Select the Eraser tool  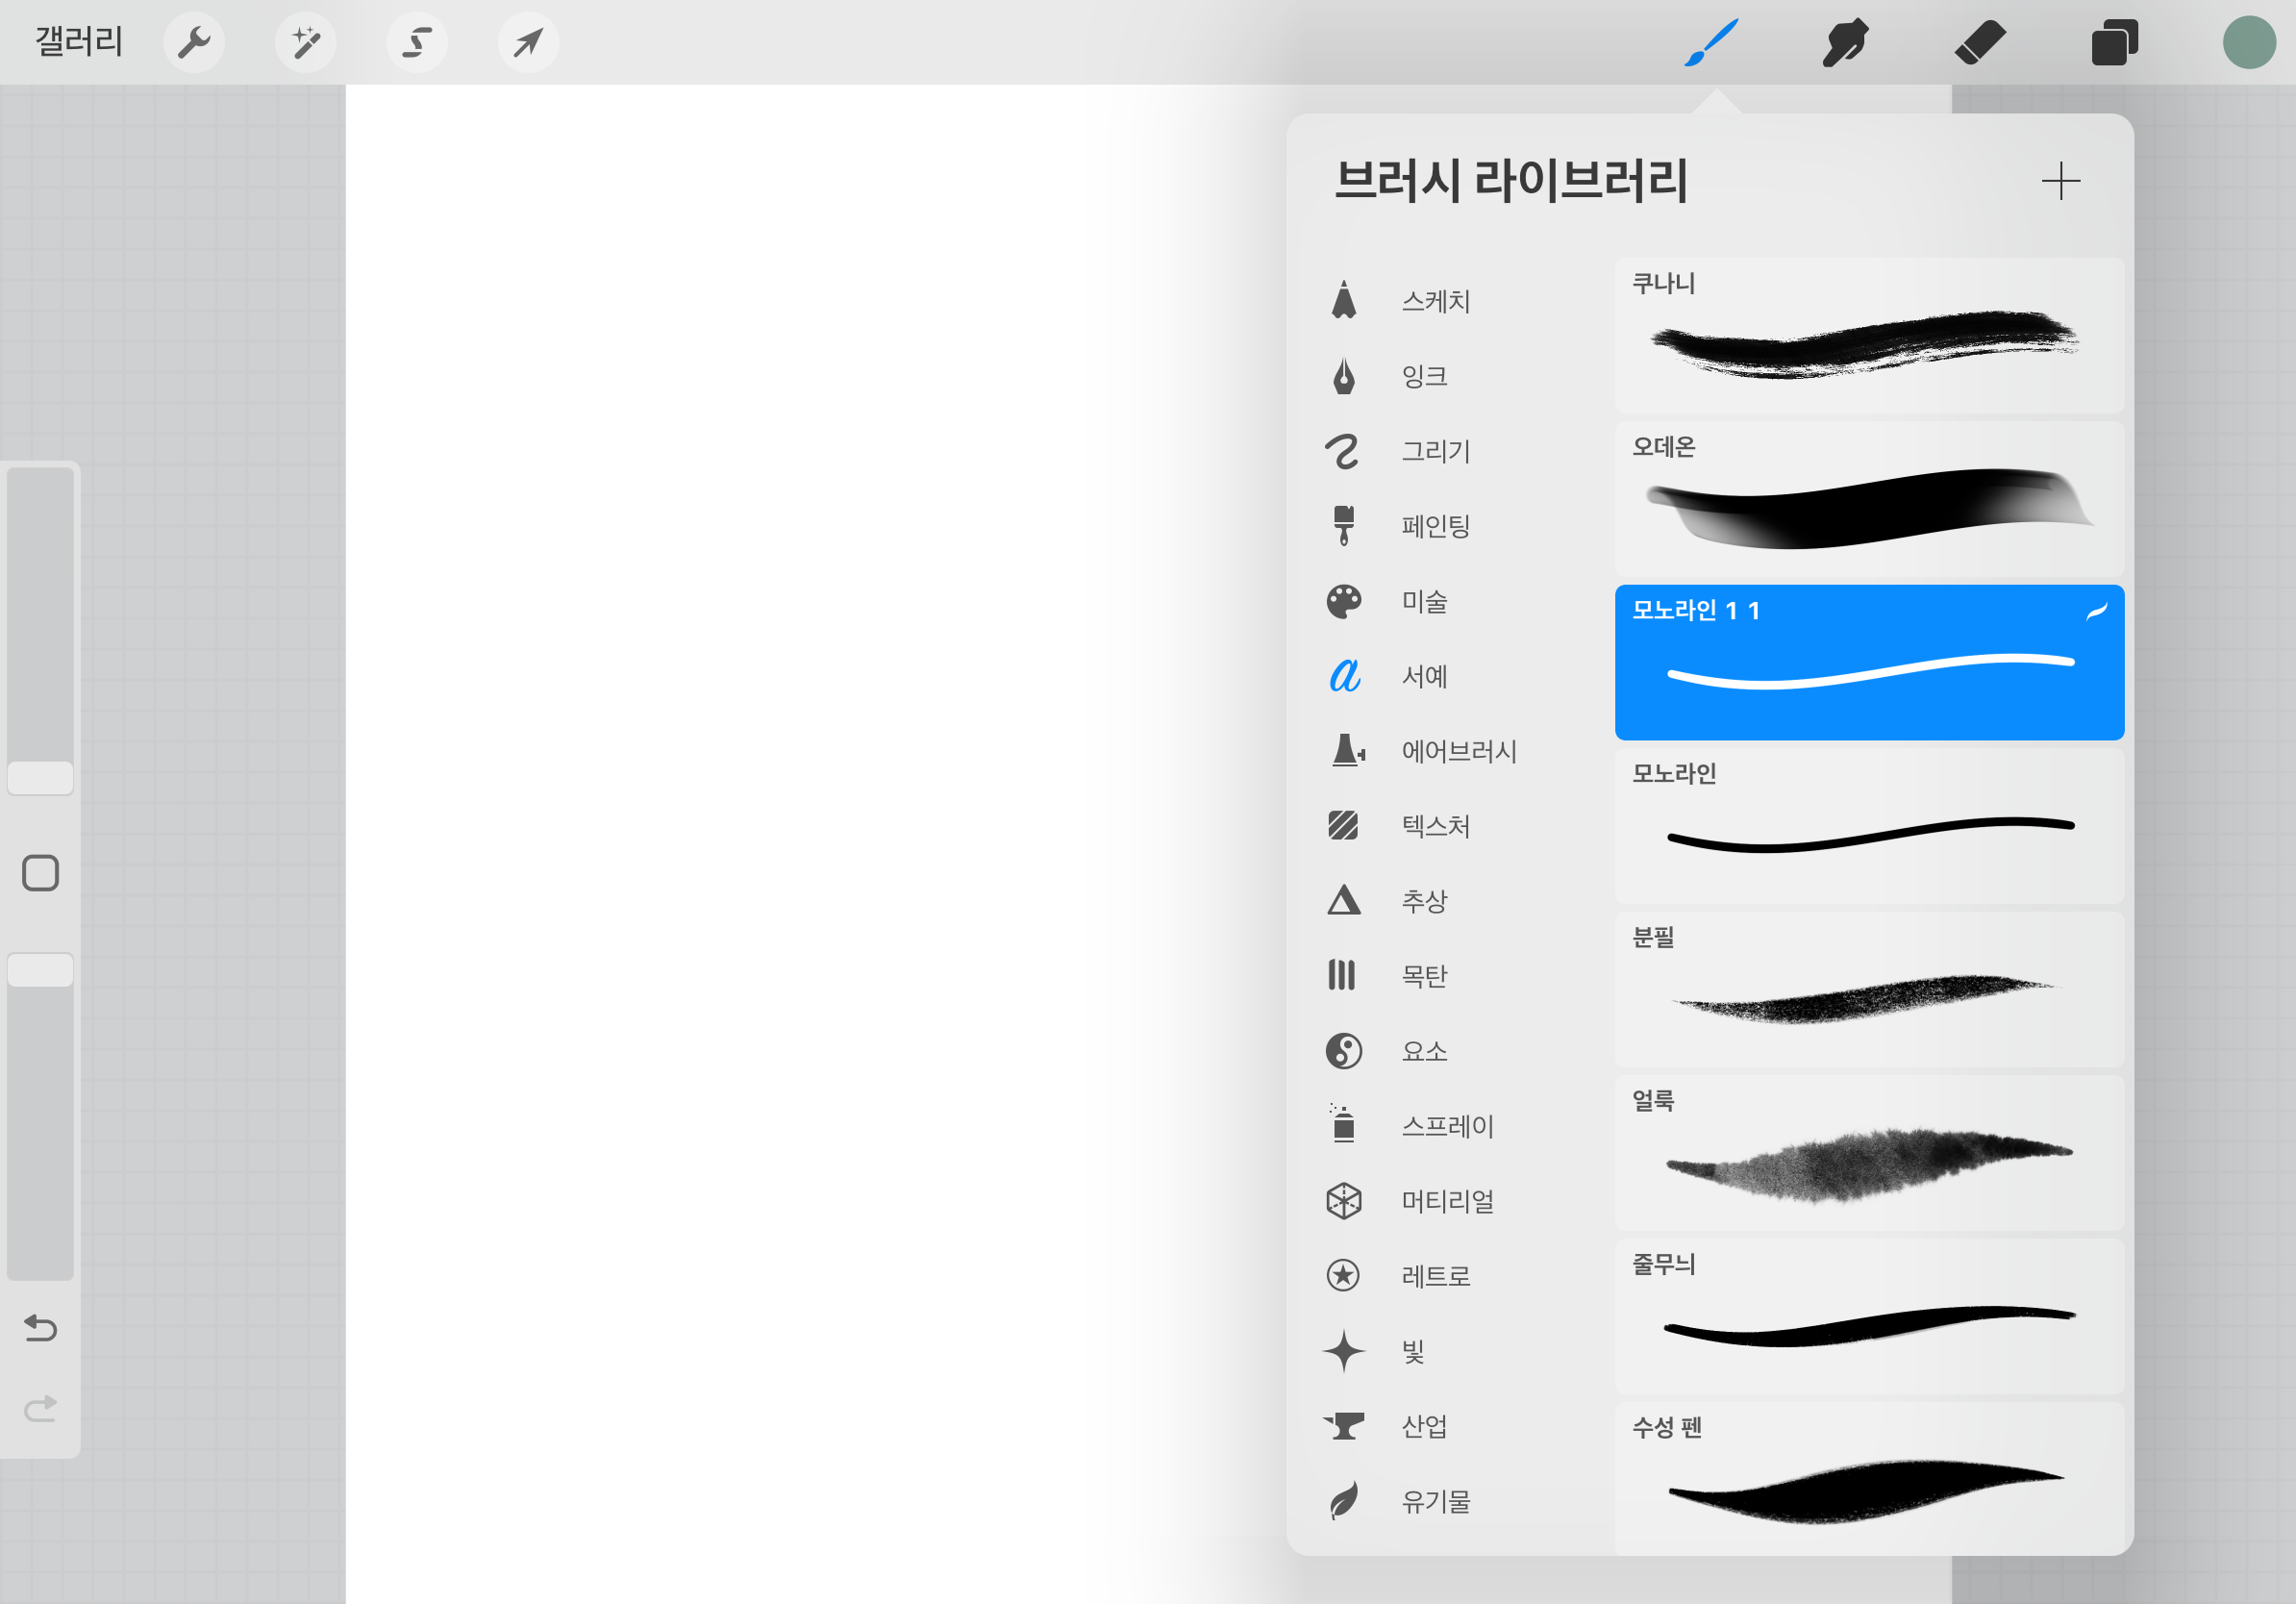pos(1979,43)
